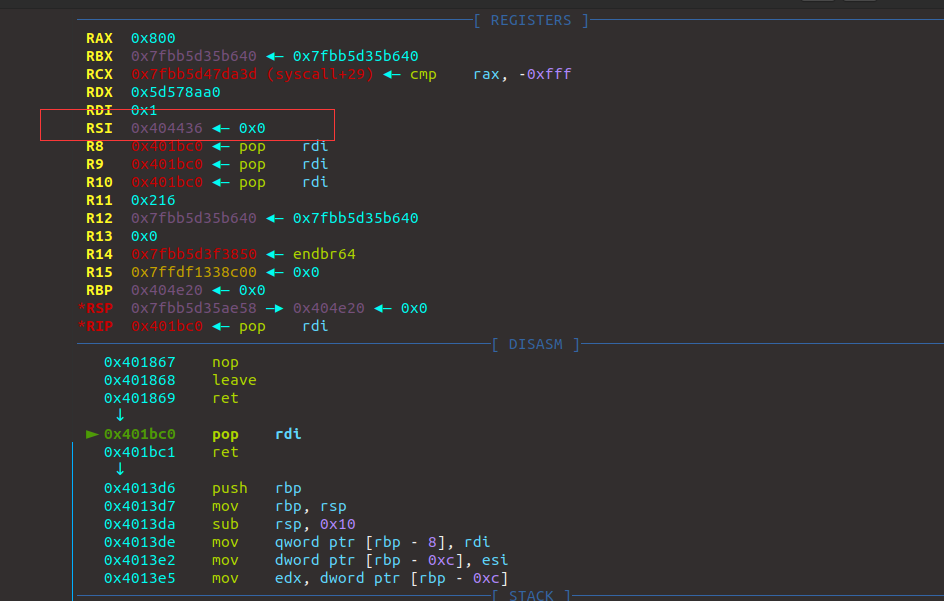Select the RSP address 0x7fbb5d35ae58

193,308
